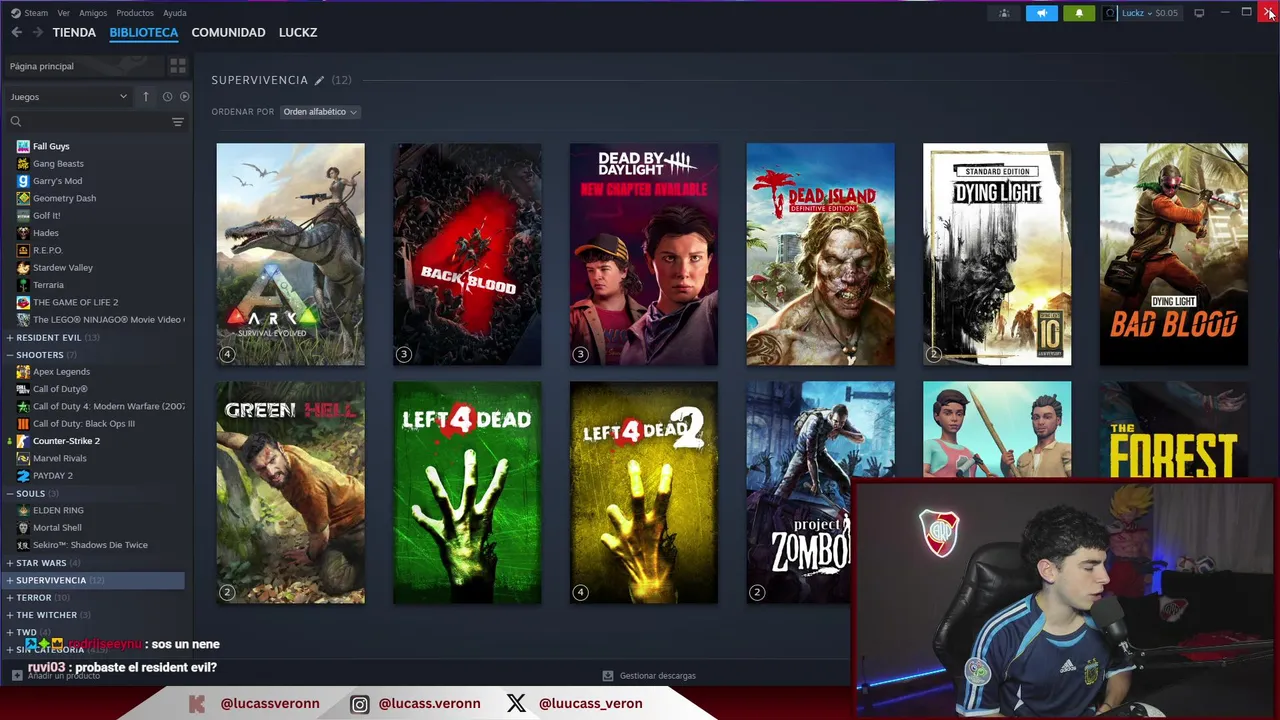
Task: Open the friends icon in the top bar
Action: point(1004,13)
